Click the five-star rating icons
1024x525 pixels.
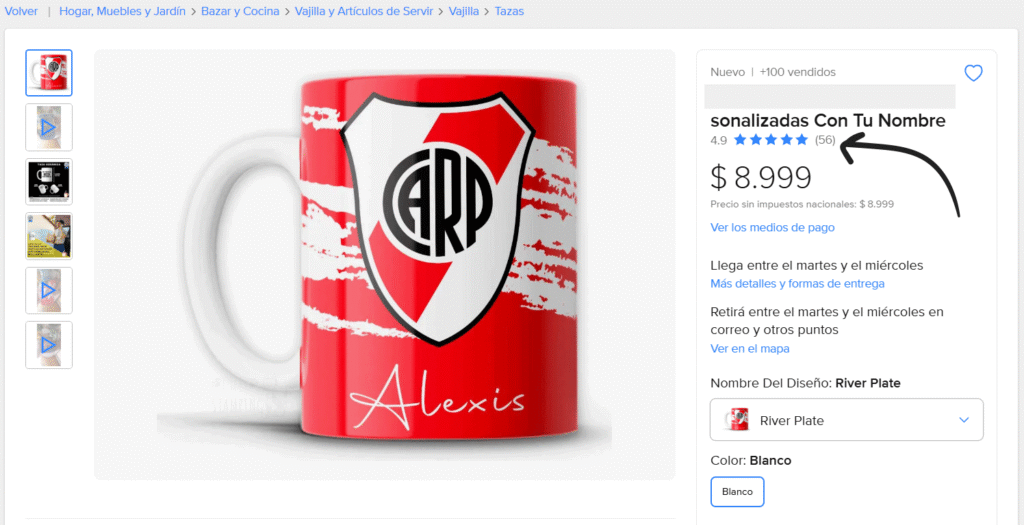coord(771,140)
